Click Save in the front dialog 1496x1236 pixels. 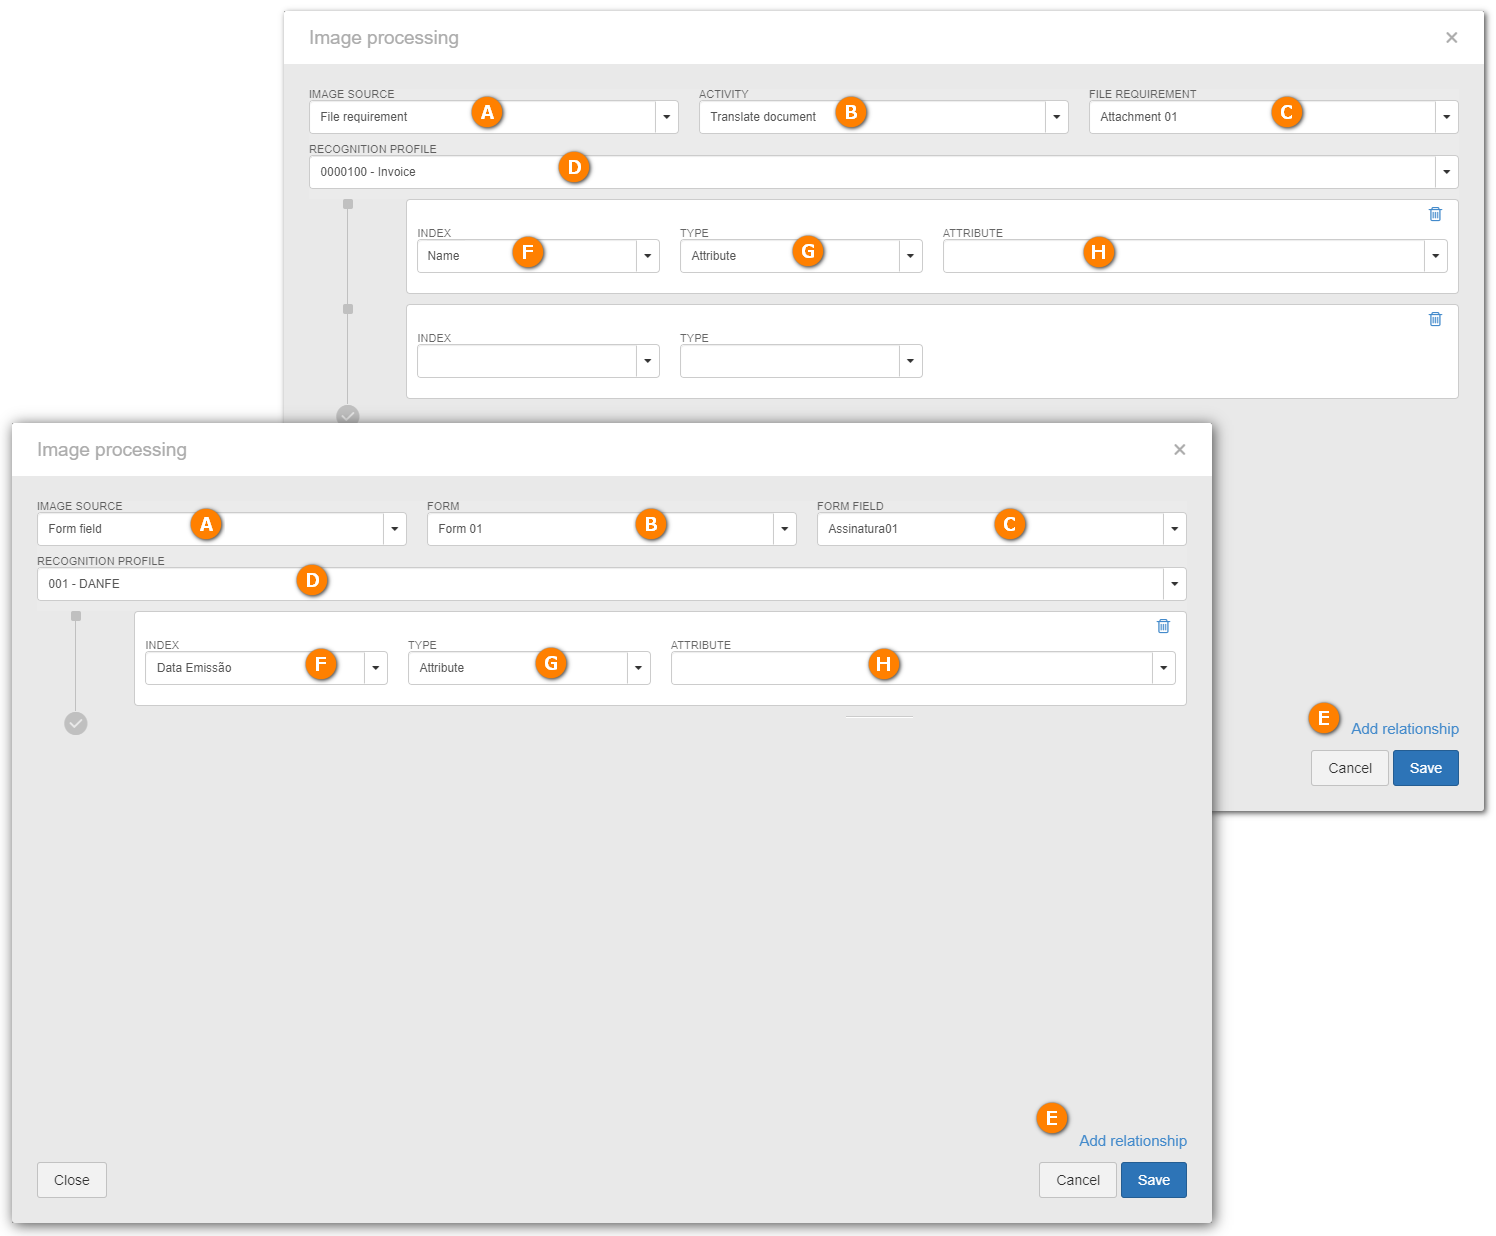point(1153,1180)
